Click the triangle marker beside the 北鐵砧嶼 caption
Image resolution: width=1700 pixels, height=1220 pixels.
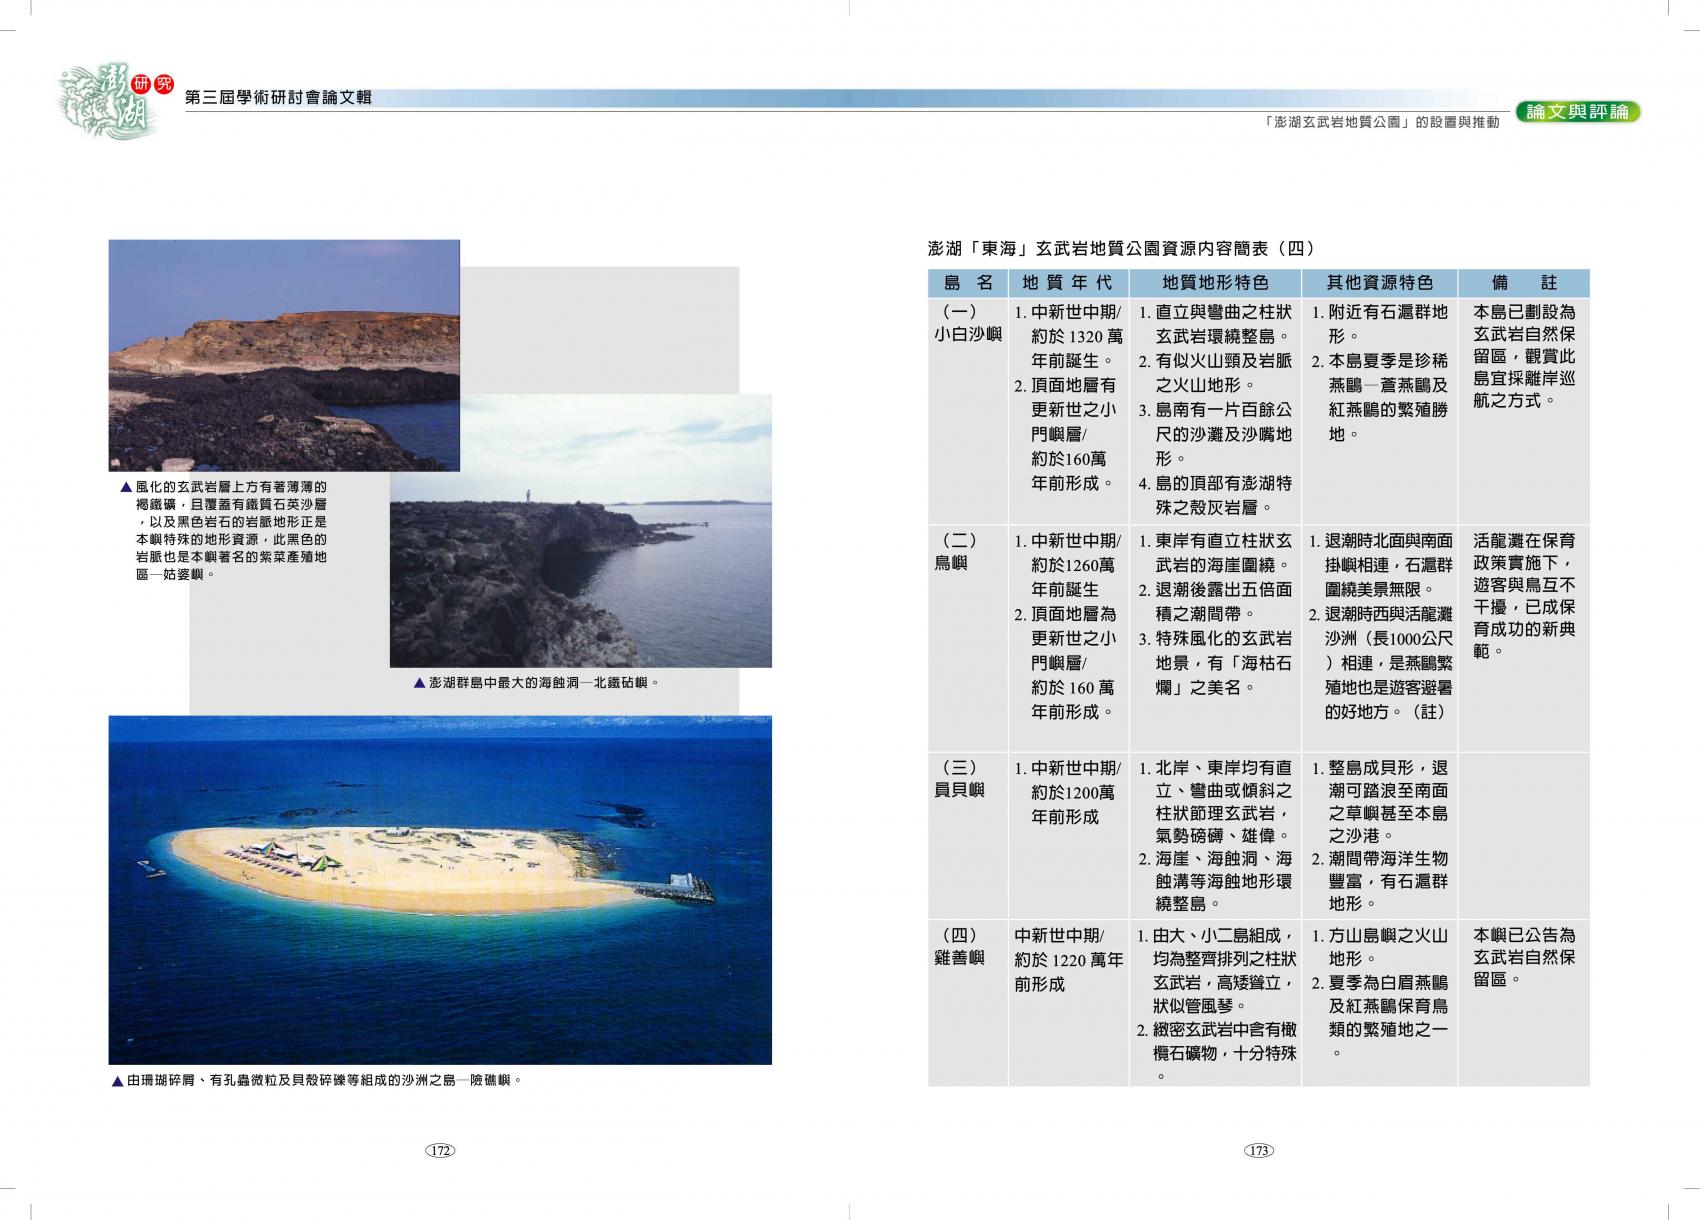[419, 683]
